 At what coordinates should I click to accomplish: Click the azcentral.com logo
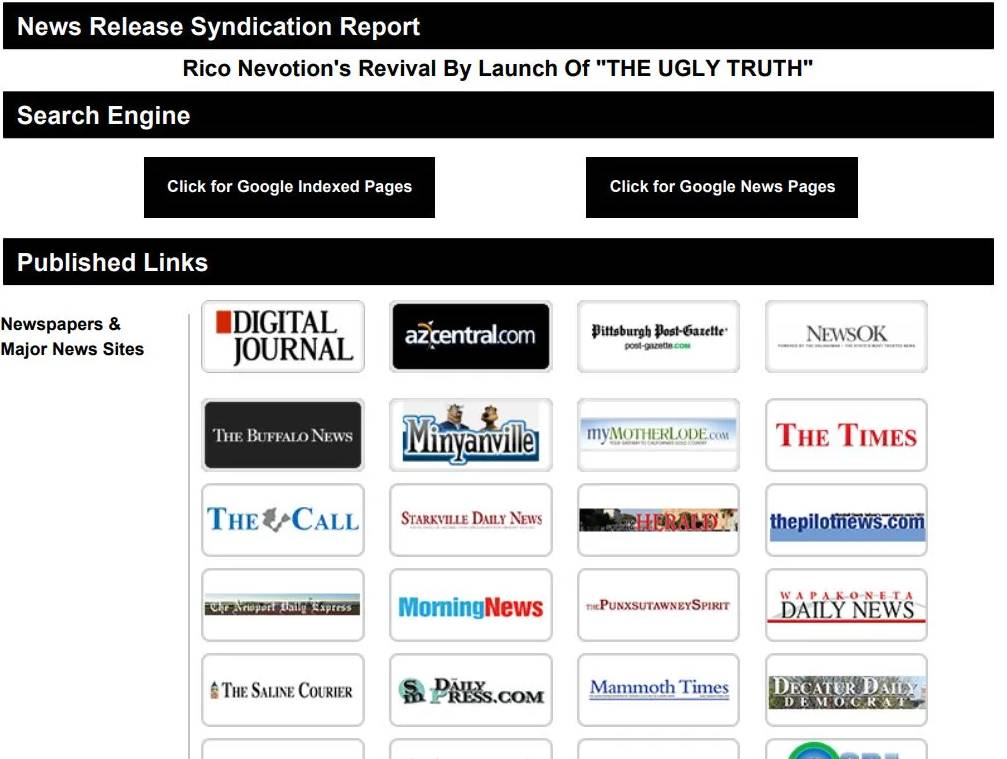pyautogui.click(x=470, y=337)
